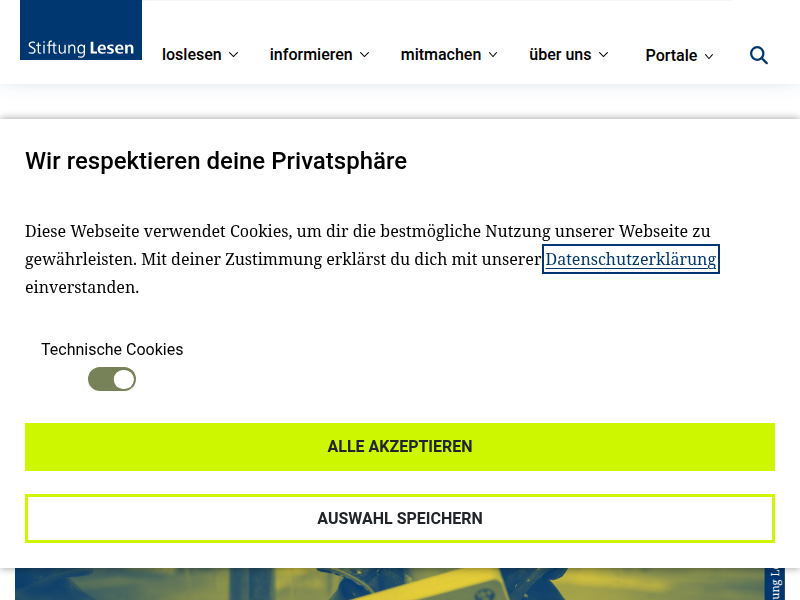The image size is (800, 600).
Task: Click heading Wir respektieren deine Privatsphäre
Action: (216, 161)
